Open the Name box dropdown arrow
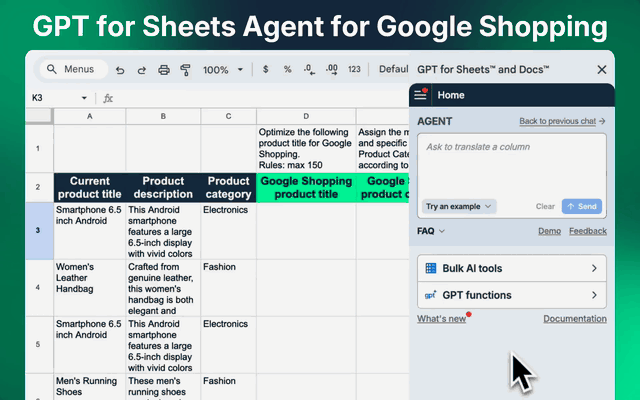Image resolution: width=640 pixels, height=400 pixels. 84,98
